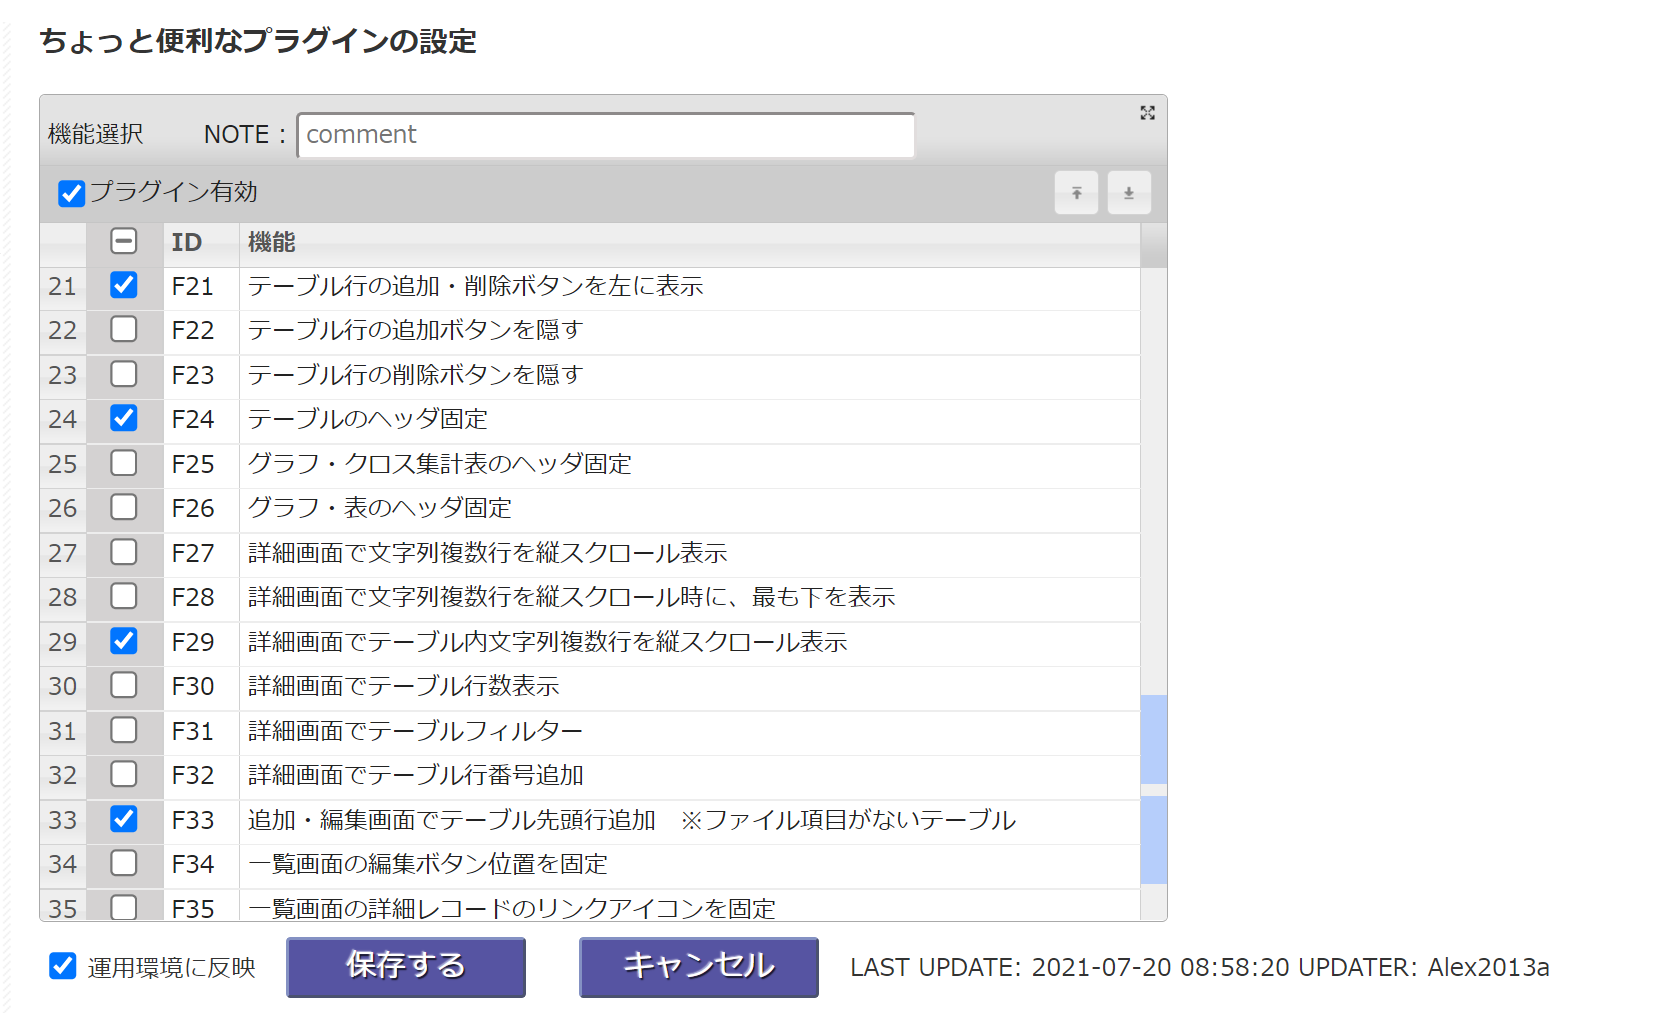
Task: Click text 詳細画面で文字列複数行を縦スクロール表示
Action: tap(488, 553)
